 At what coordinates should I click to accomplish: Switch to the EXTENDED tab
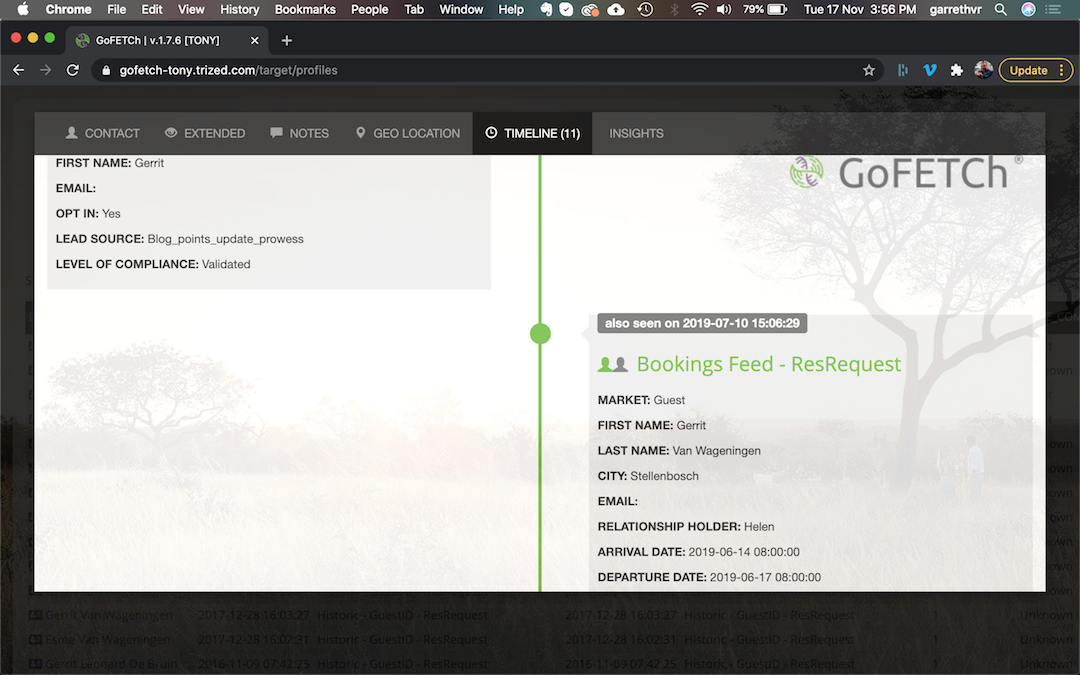click(205, 133)
